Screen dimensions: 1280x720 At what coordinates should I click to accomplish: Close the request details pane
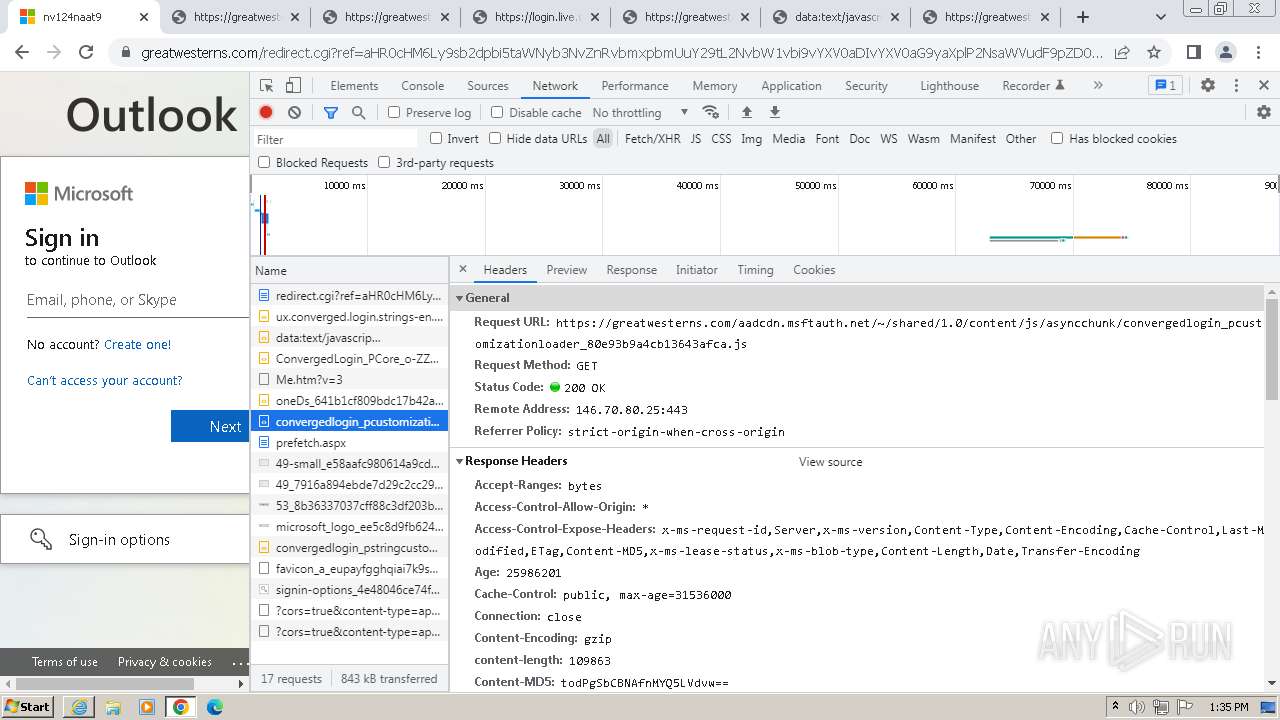(x=463, y=269)
